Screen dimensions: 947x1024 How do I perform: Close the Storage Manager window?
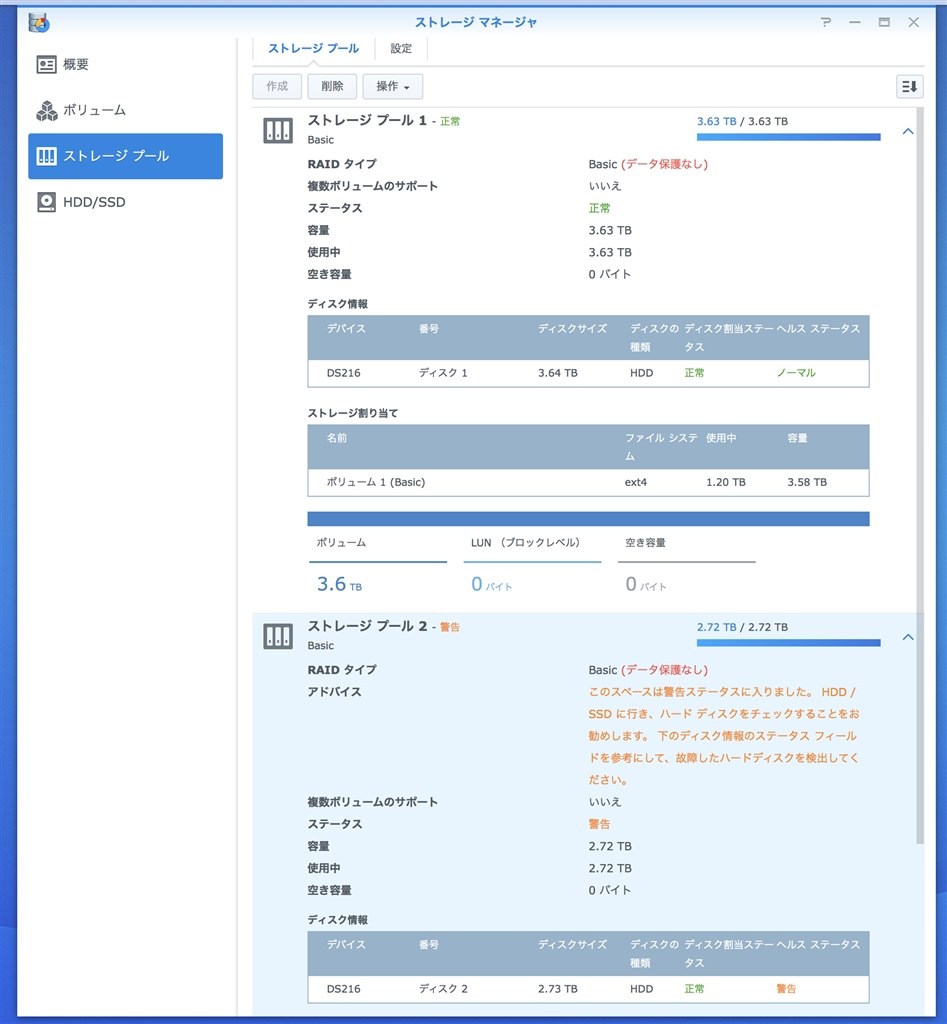tap(914, 22)
